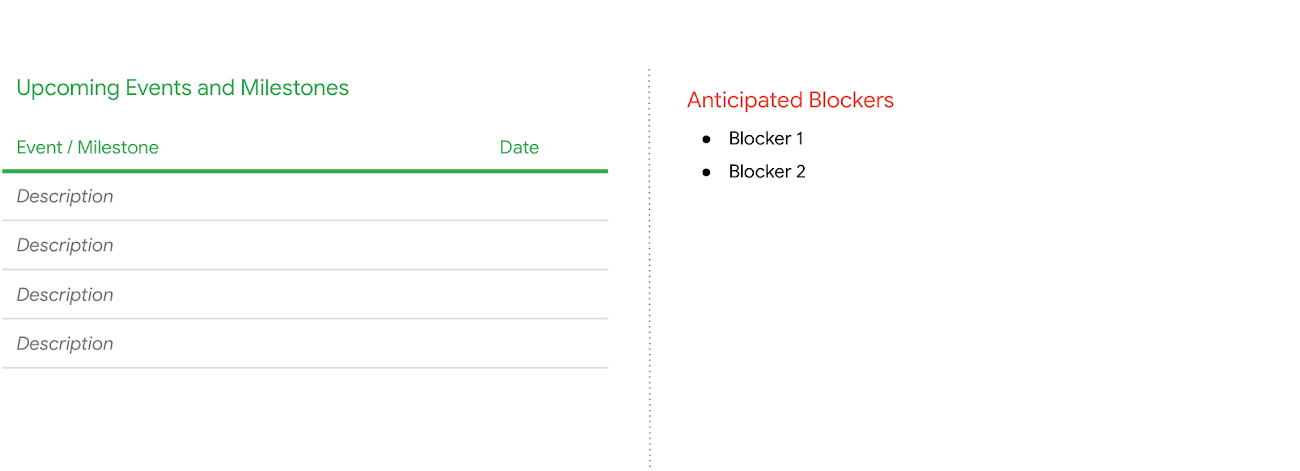Click the bullet point beside Blocker 1

[x=706, y=139]
